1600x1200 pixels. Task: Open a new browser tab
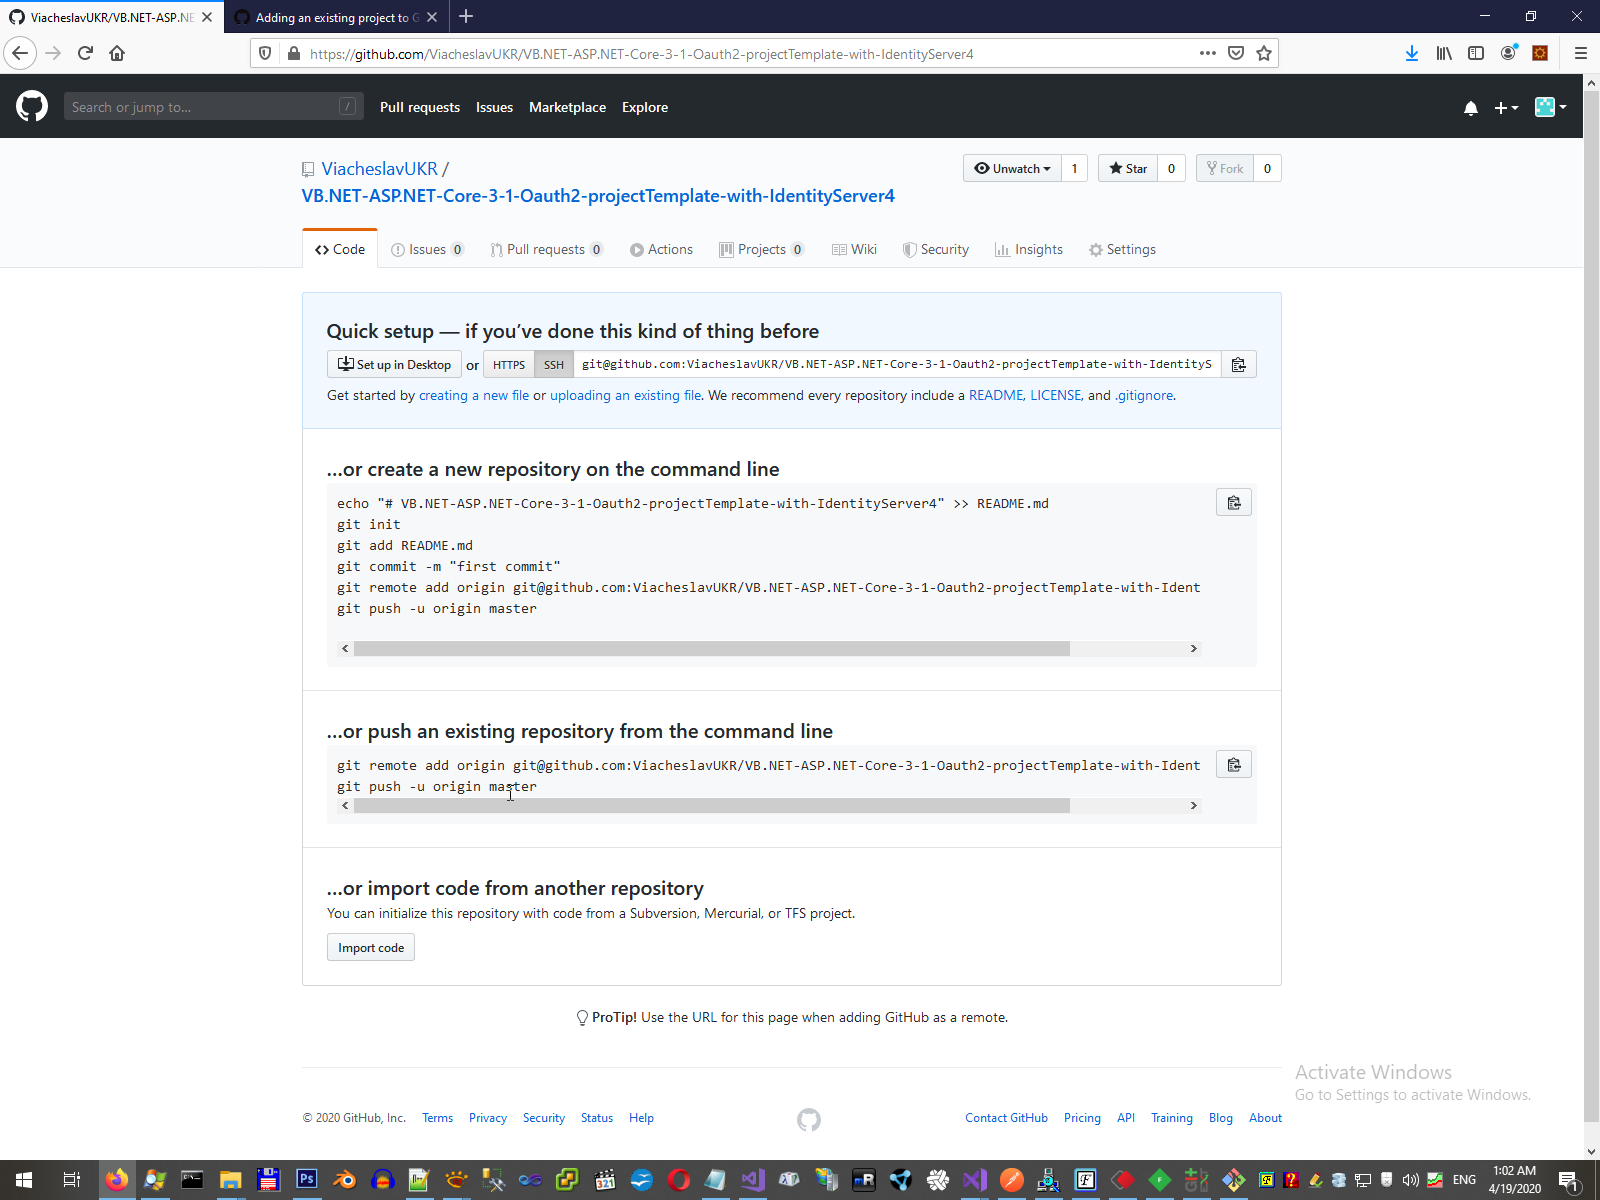pyautogui.click(x=466, y=17)
